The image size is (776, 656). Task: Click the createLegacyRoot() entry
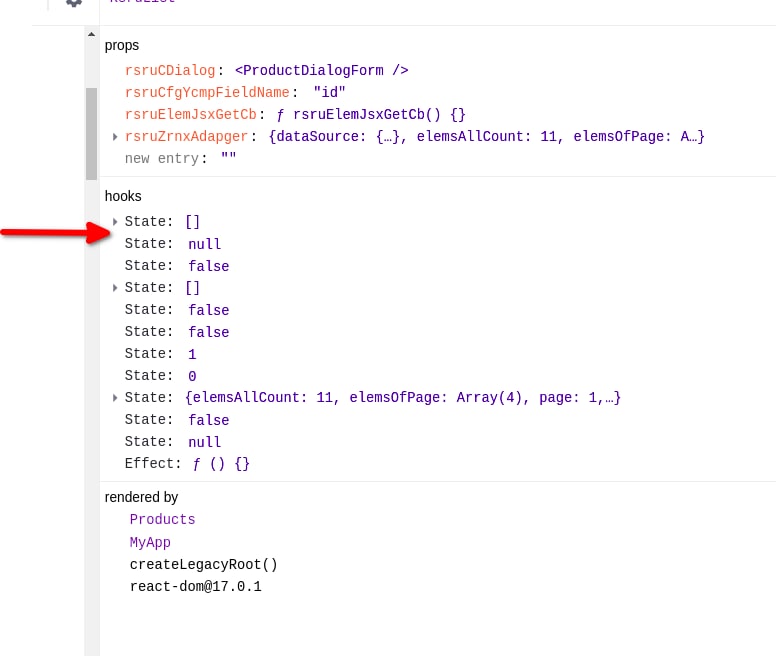coord(203,564)
